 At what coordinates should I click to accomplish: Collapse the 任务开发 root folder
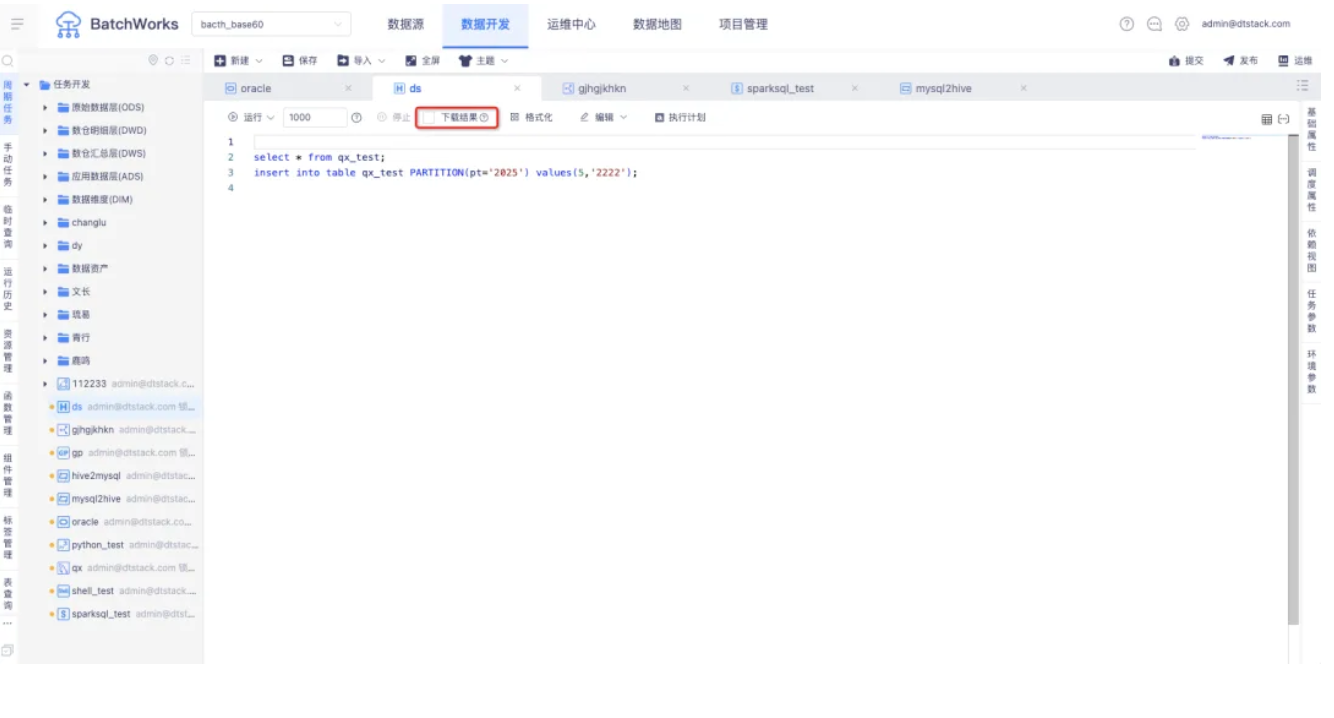coord(28,84)
